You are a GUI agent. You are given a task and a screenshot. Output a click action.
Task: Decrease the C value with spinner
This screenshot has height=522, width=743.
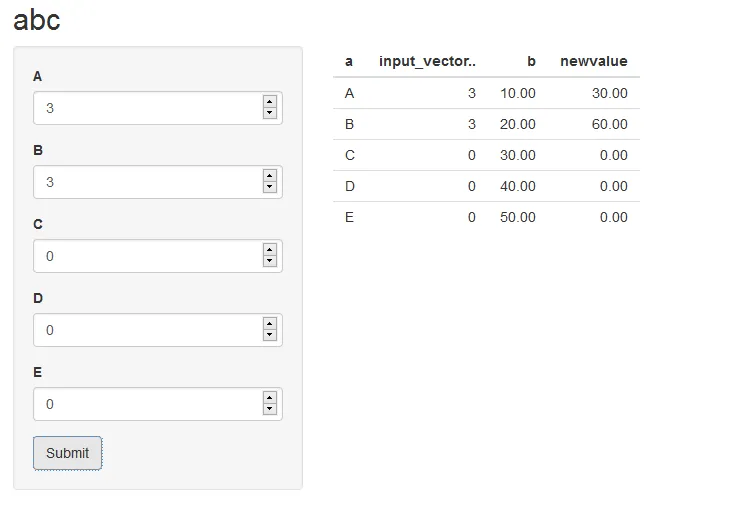click(269, 261)
